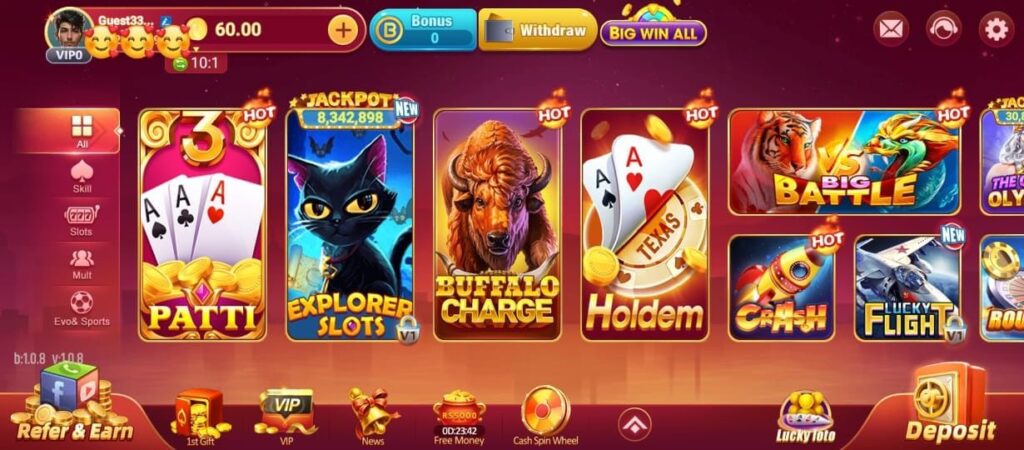This screenshot has height=450, width=1024.
Task: Open the Crash rocket game
Action: click(781, 288)
